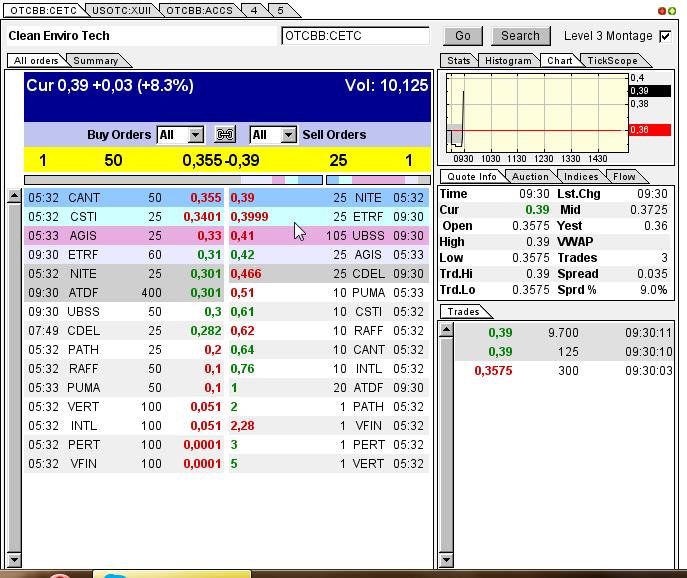Select VERT sell order at 5

click(329, 464)
